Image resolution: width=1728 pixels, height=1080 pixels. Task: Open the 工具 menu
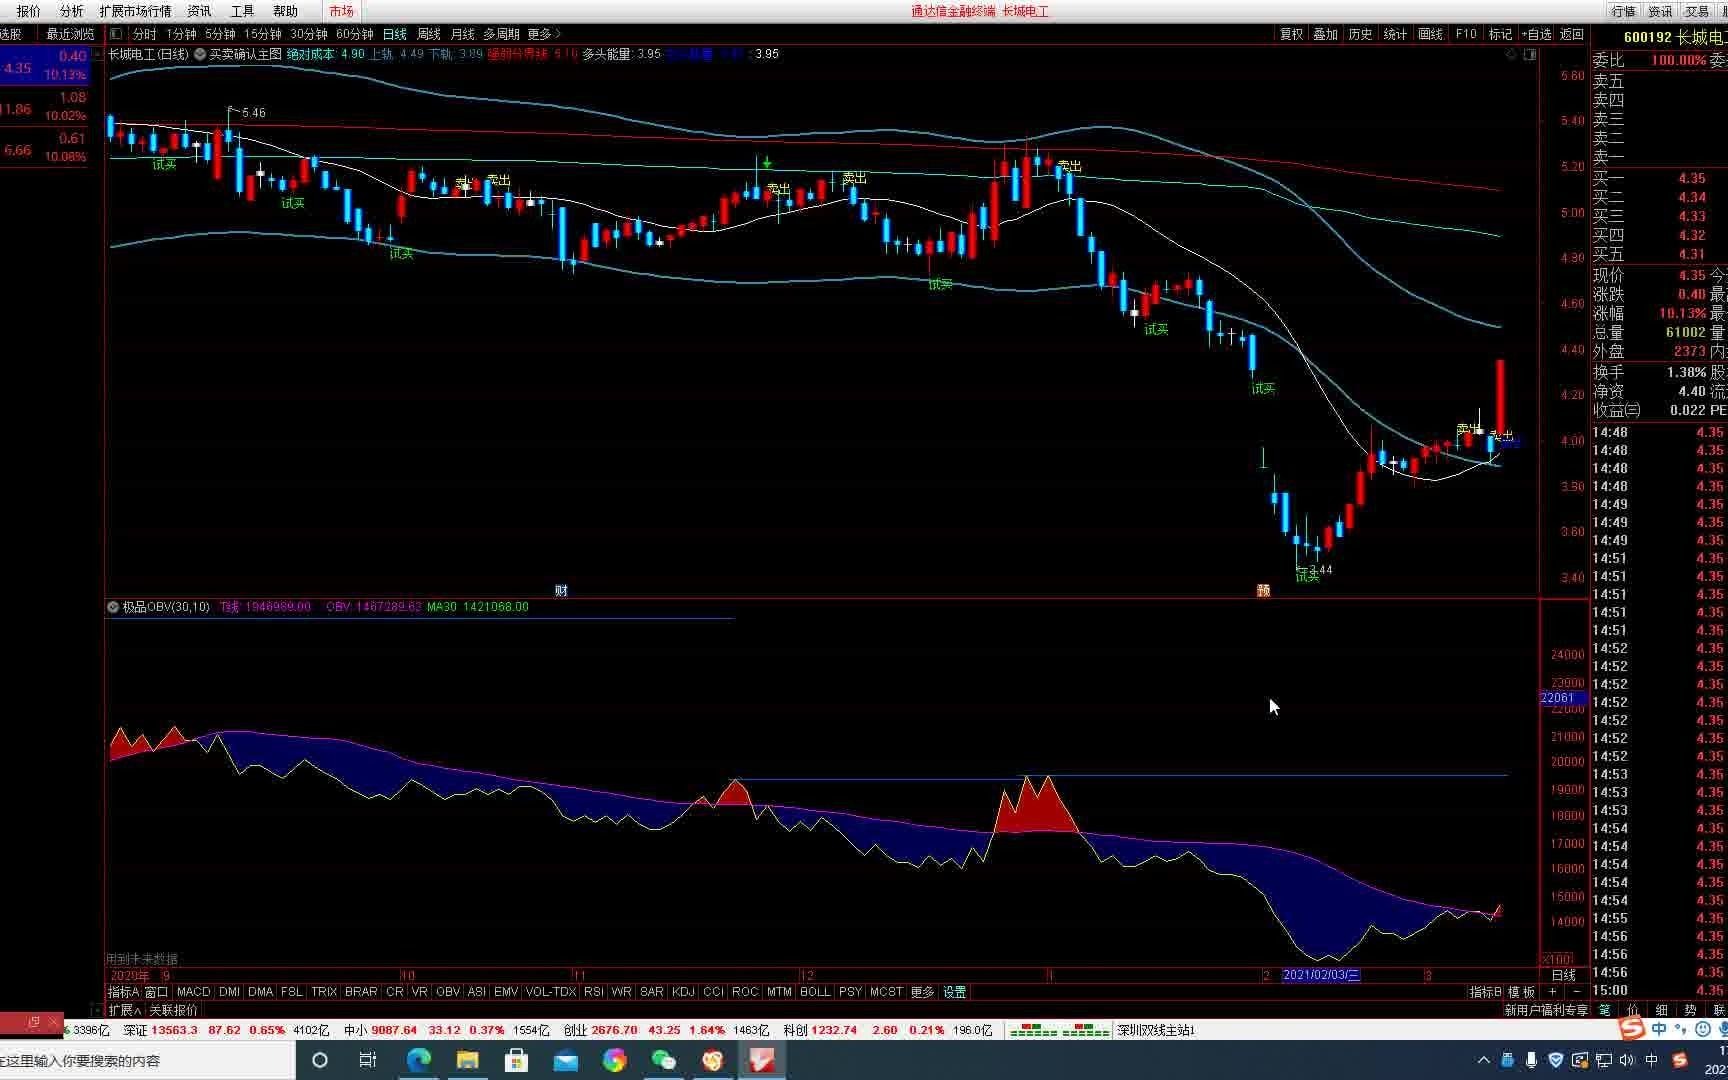pos(242,11)
